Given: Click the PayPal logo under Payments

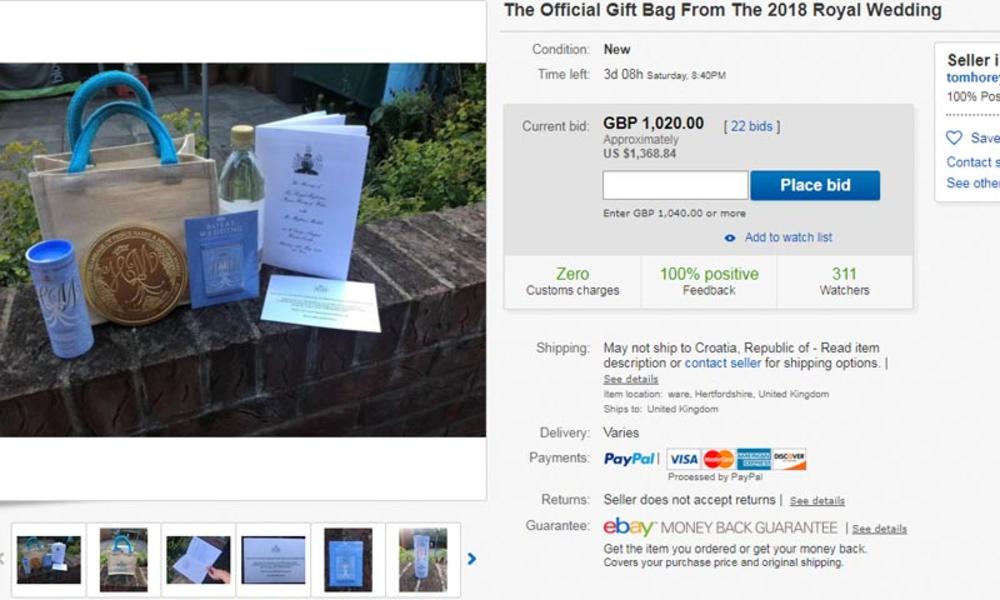Looking at the screenshot, I should pyautogui.click(x=629, y=458).
